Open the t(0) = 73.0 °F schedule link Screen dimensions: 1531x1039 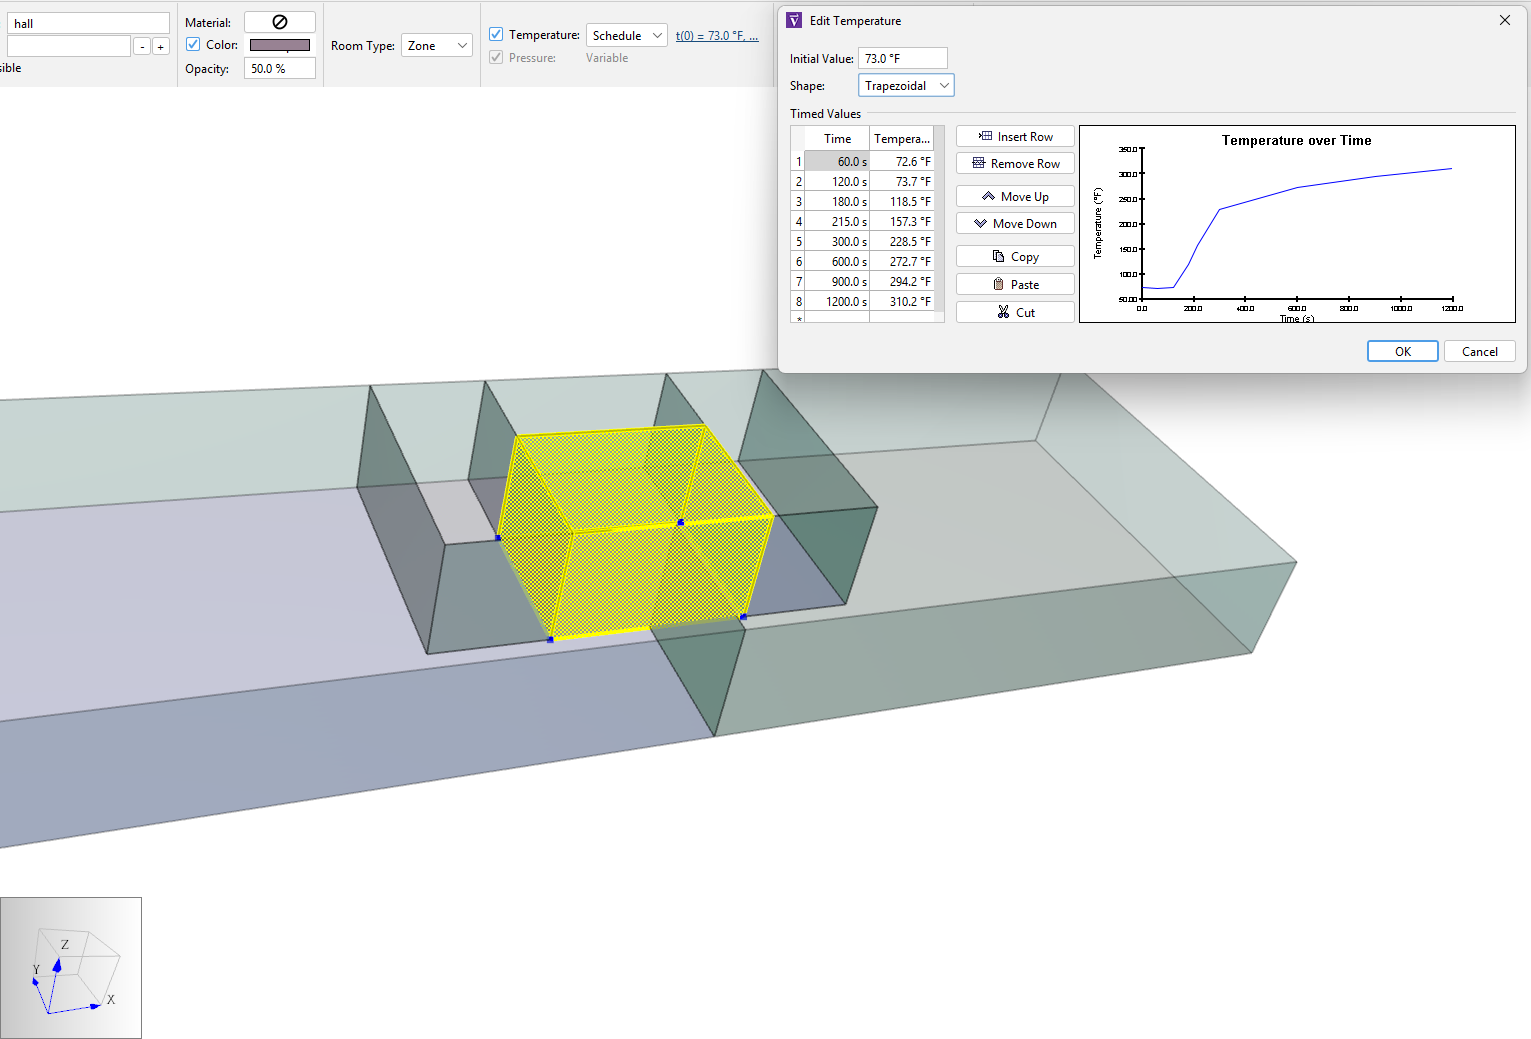coord(717,36)
